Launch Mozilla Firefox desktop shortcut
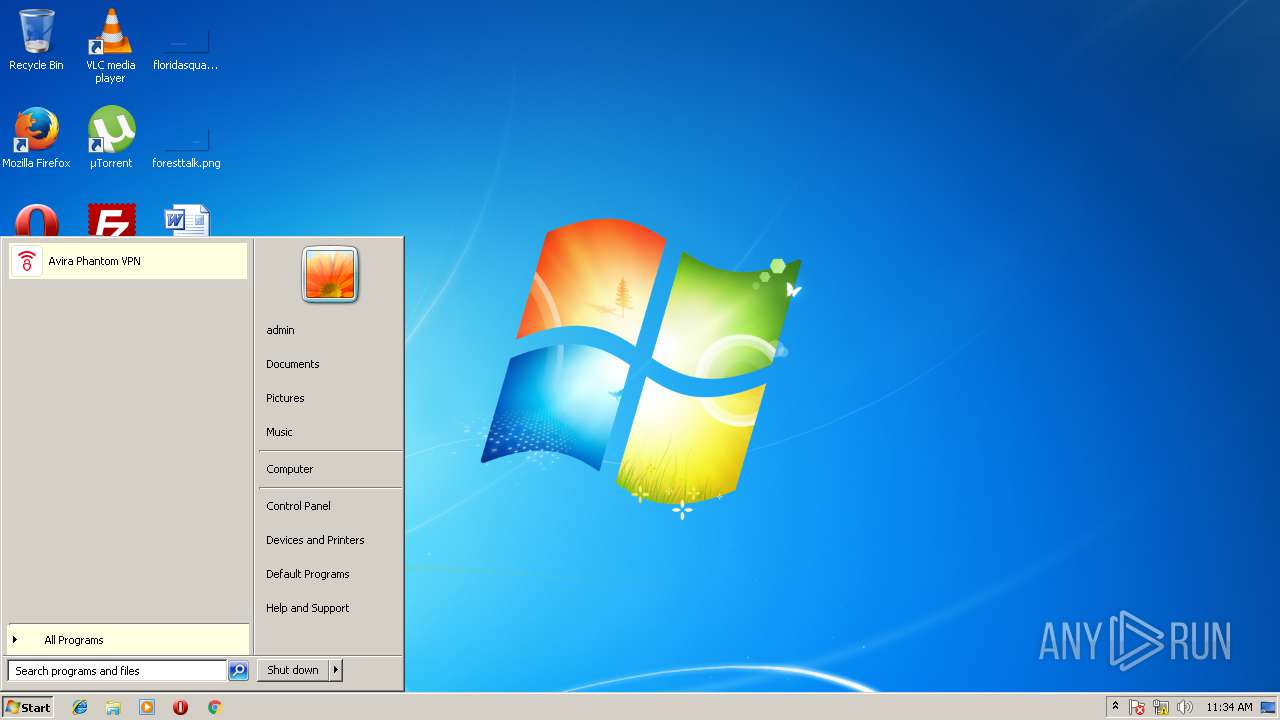The width and height of the screenshot is (1280, 720). point(36,138)
